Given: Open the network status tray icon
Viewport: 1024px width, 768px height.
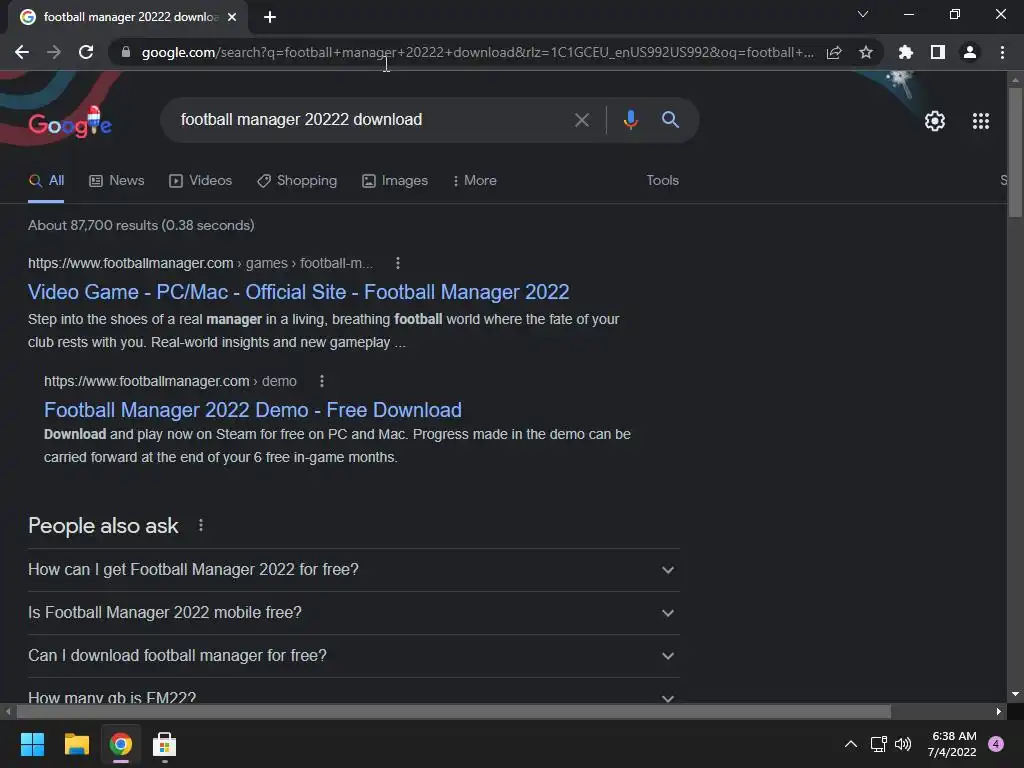Looking at the screenshot, I should pos(878,744).
